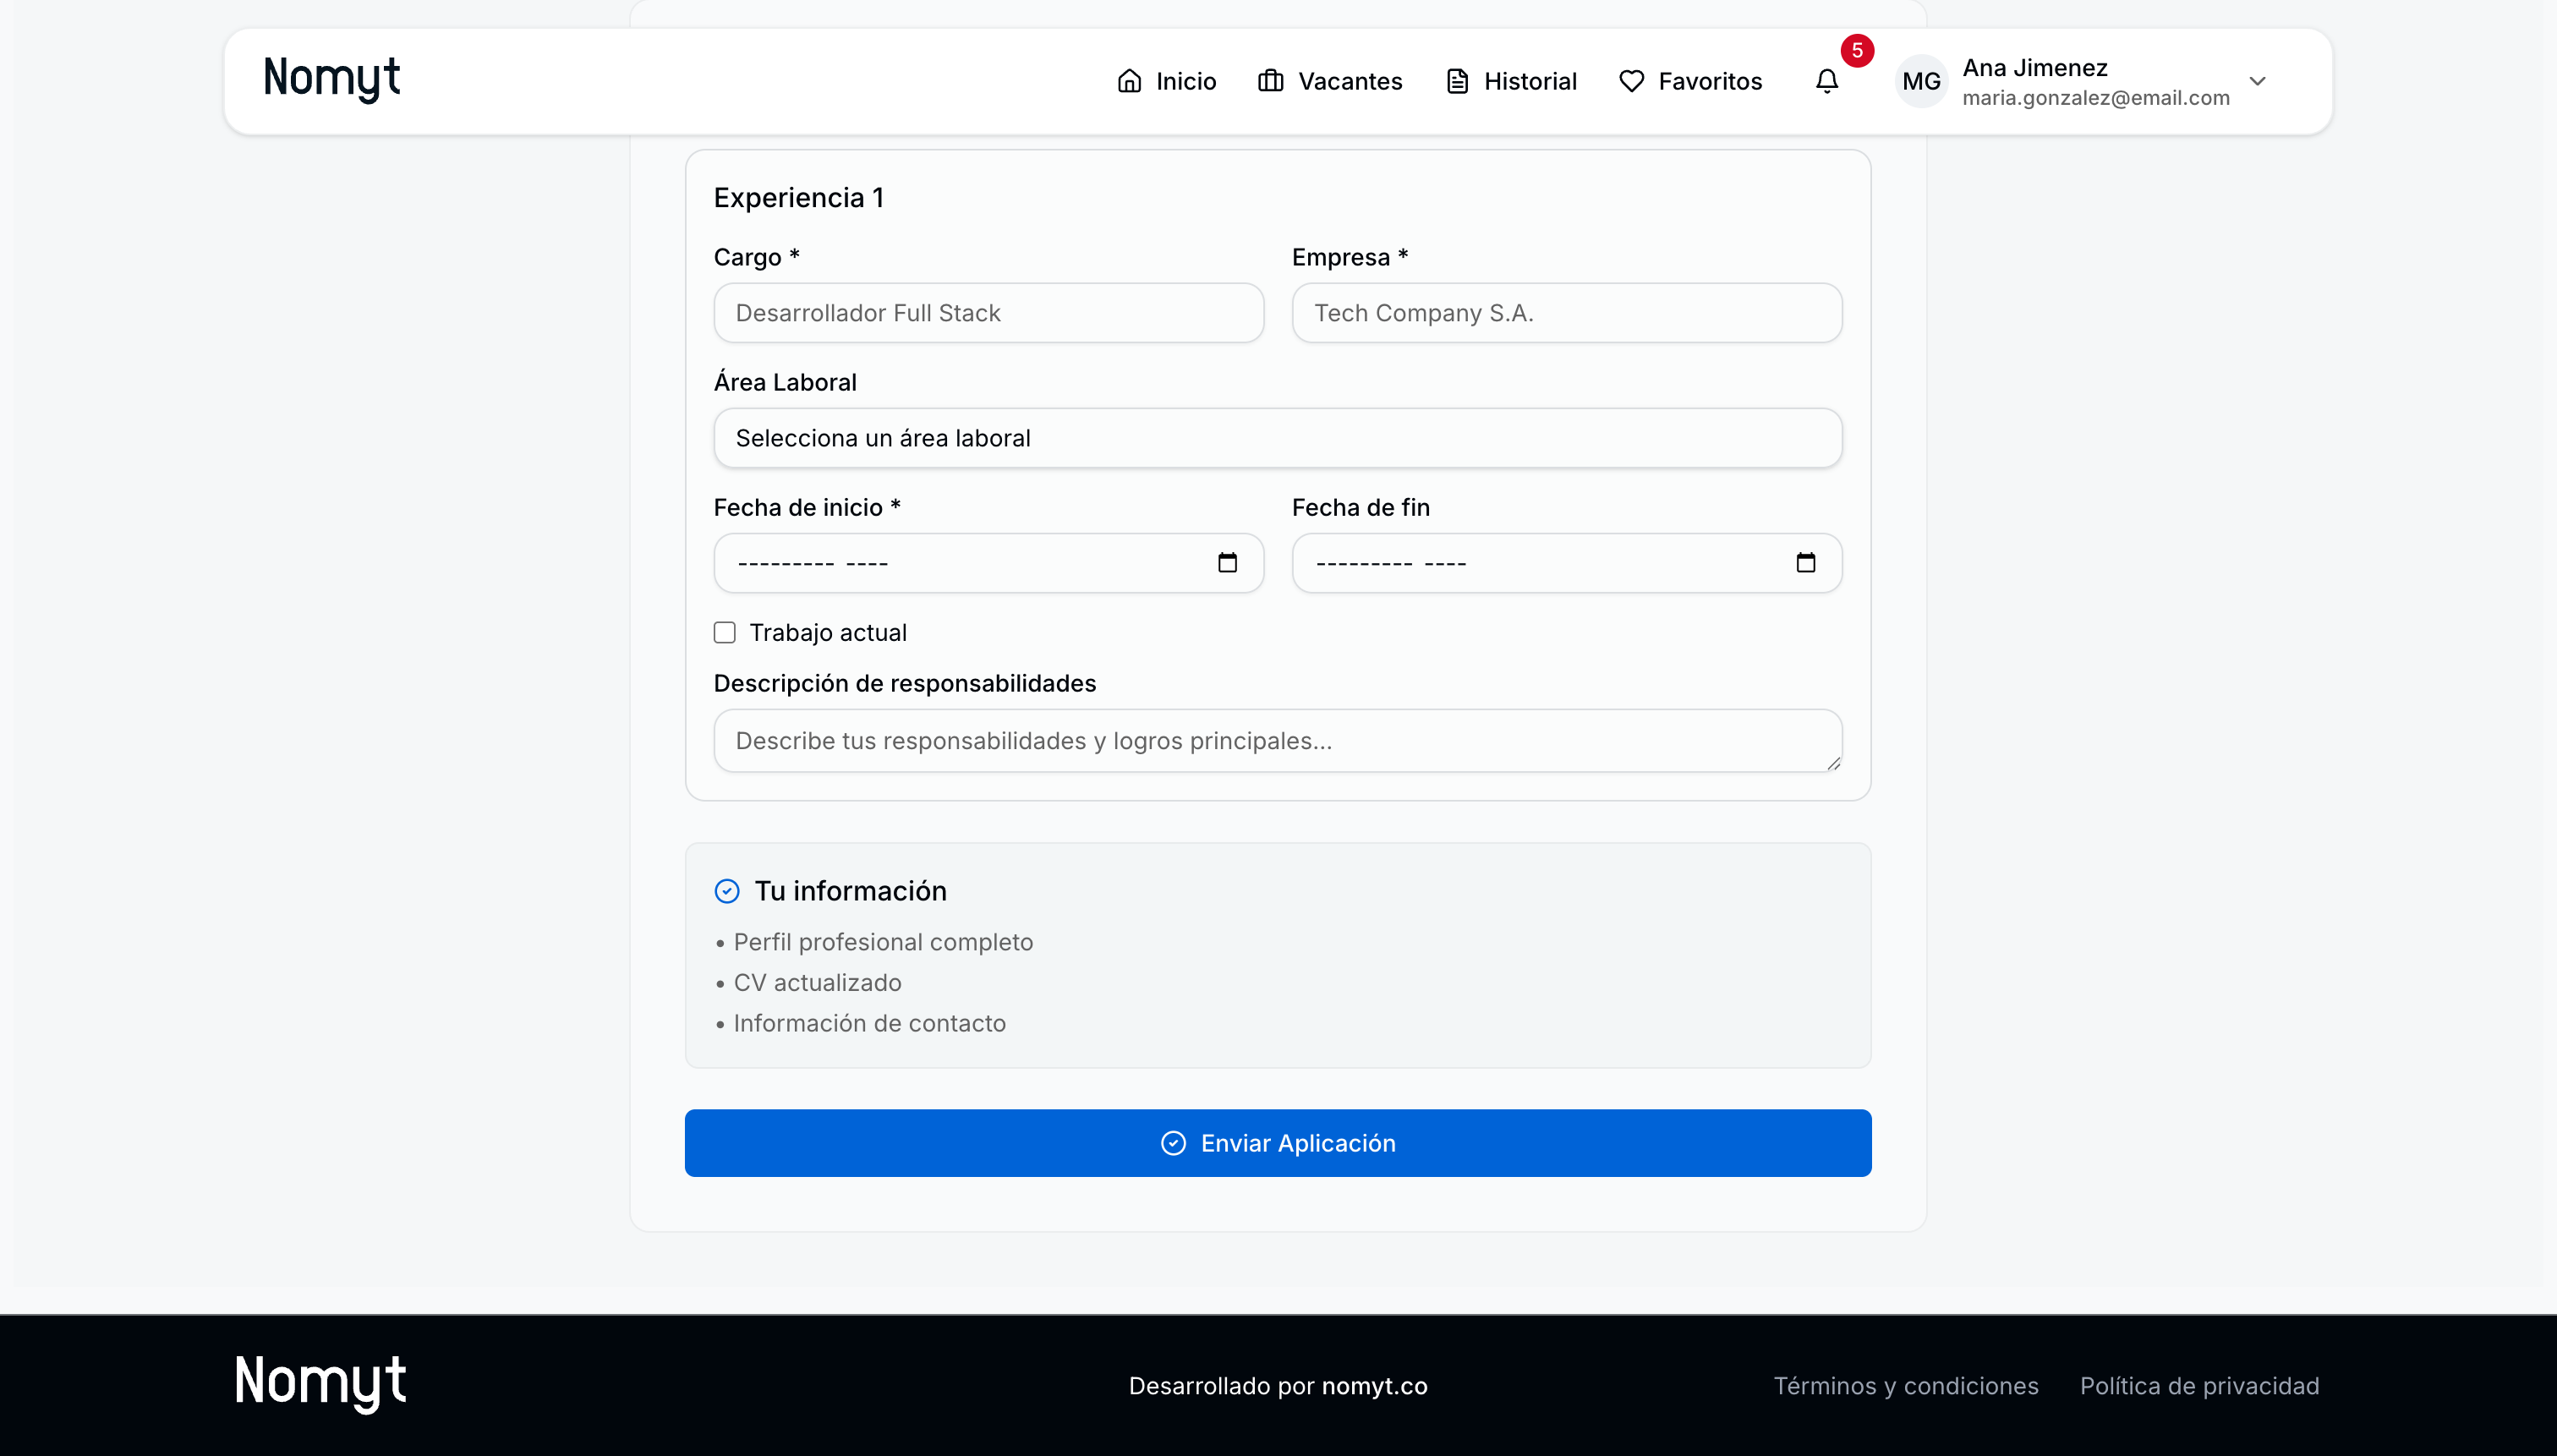Click the Favoritos heart icon
2557x1456 pixels.
[x=1631, y=81]
